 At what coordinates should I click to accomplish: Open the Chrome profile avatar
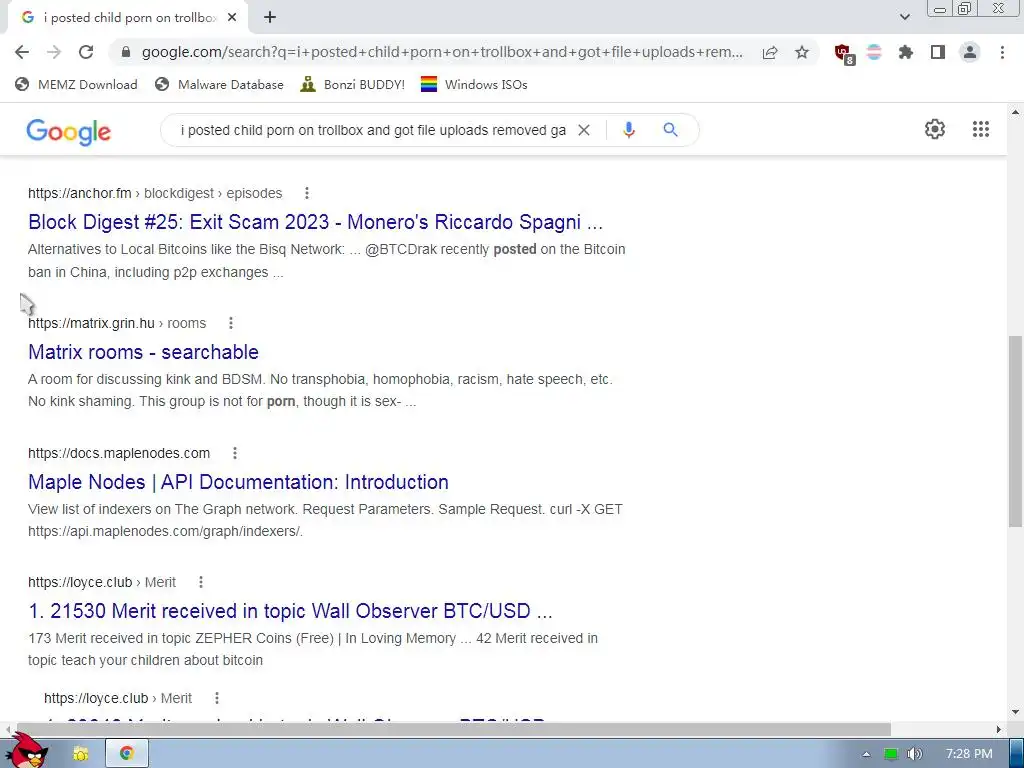(x=970, y=52)
